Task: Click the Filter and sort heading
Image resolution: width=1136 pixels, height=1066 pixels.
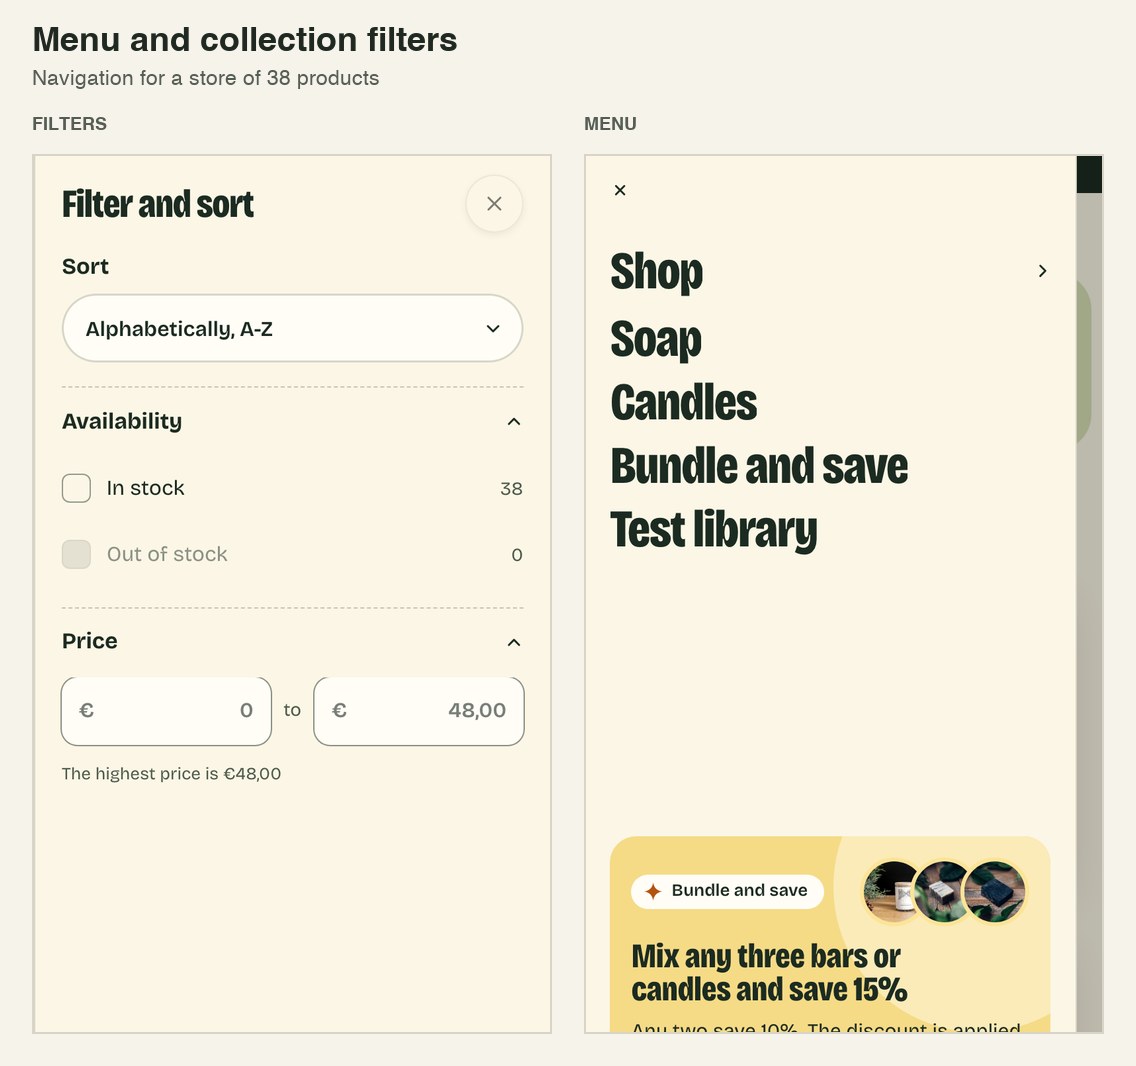Action: coord(158,204)
